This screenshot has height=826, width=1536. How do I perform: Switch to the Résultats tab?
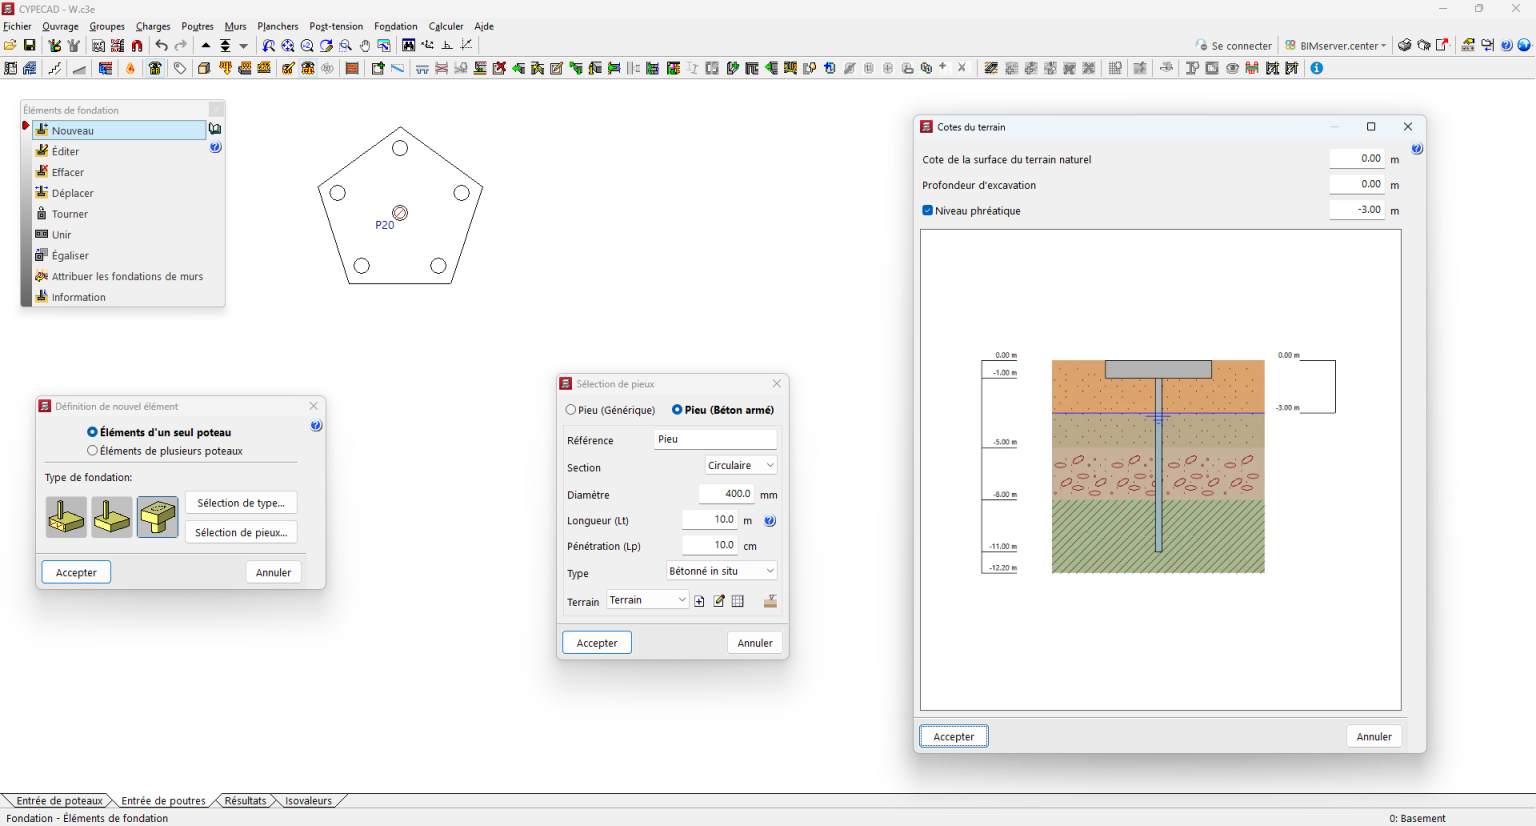[245, 801]
